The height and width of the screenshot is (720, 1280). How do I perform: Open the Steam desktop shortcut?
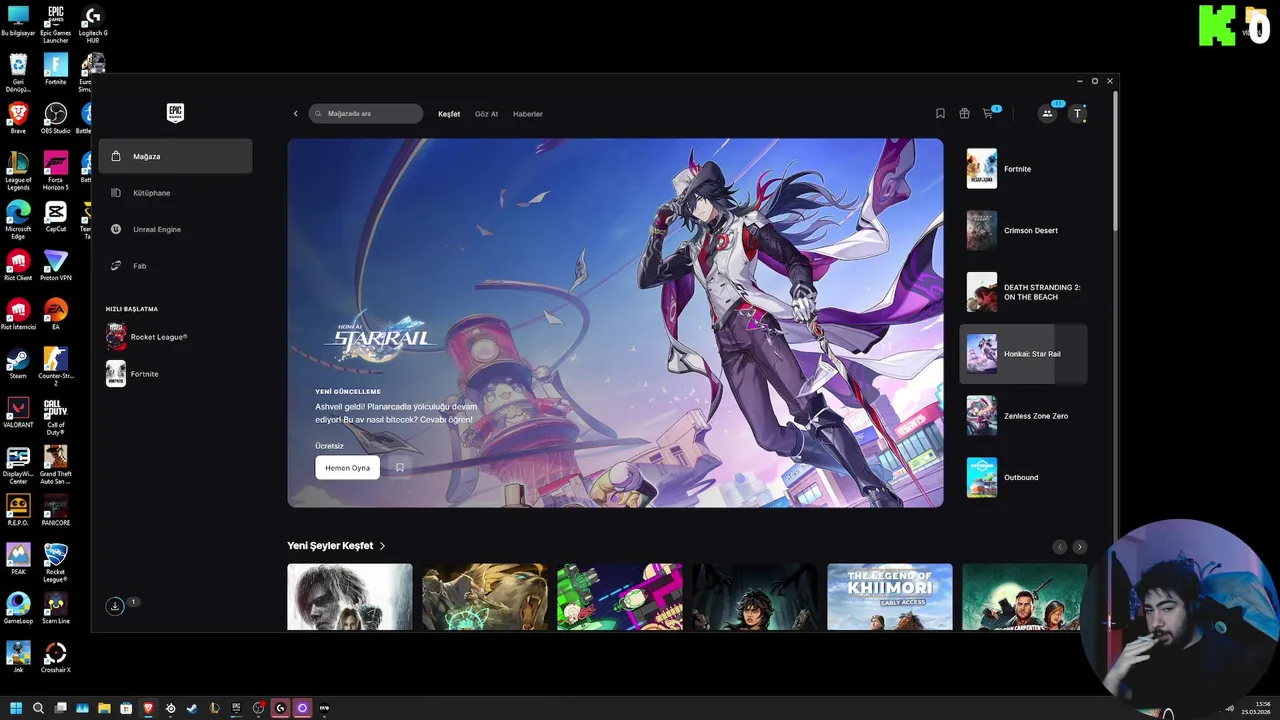18,364
